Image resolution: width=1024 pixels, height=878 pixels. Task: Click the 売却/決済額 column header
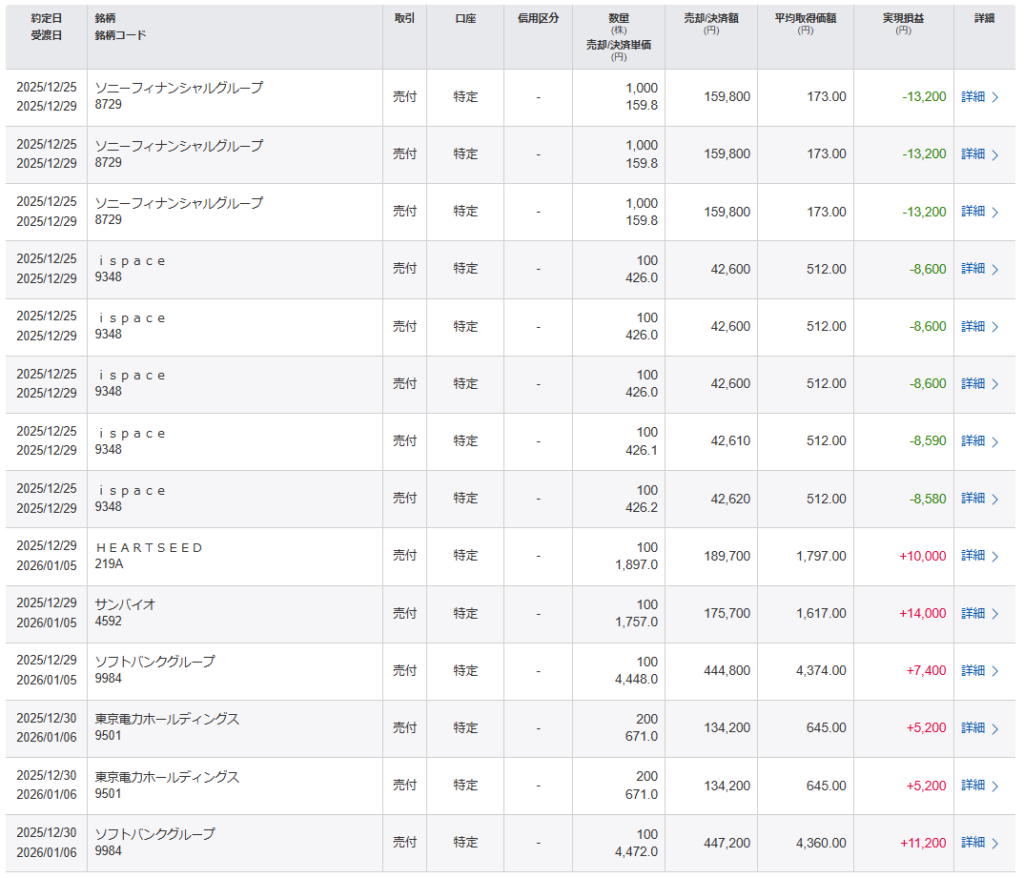708,18
